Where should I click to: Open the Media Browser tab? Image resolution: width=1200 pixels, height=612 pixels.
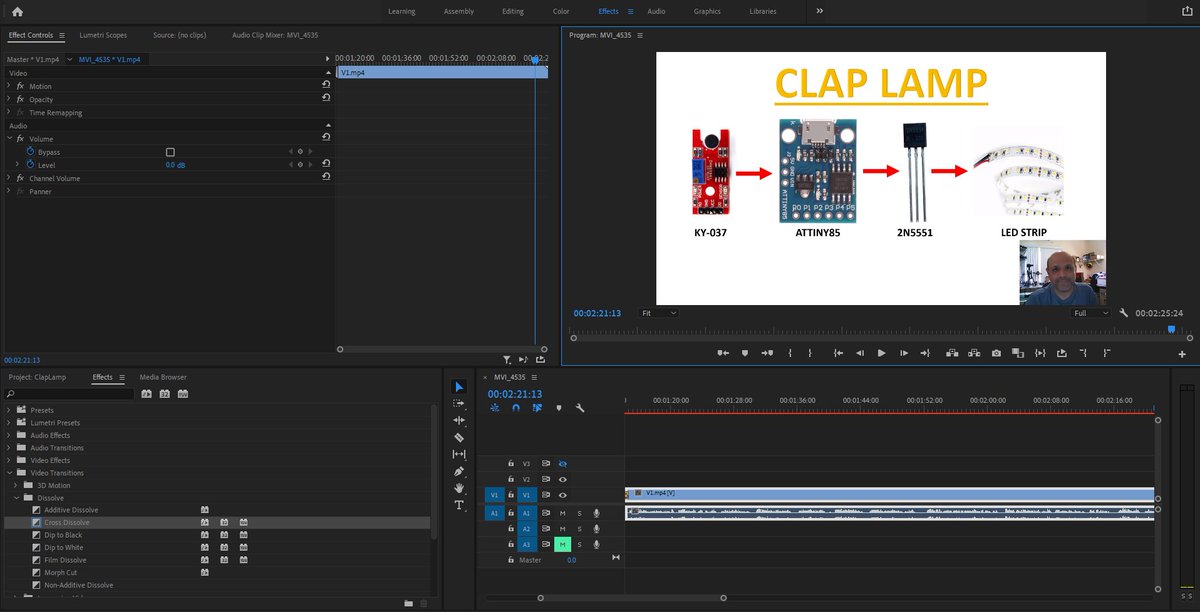pyautogui.click(x=163, y=377)
